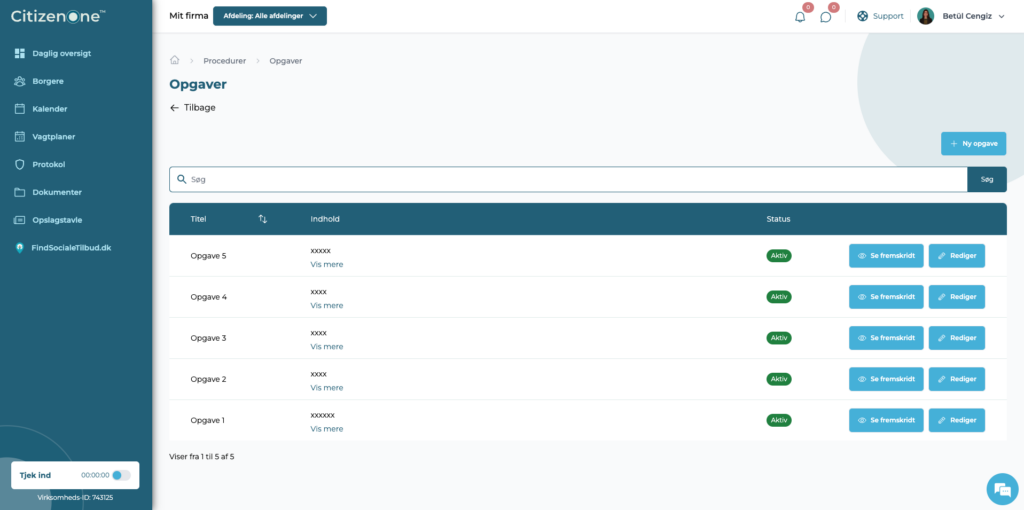This screenshot has width=1024, height=510.
Task: Click Se fremskridt for Opgave 1
Action: coord(886,421)
